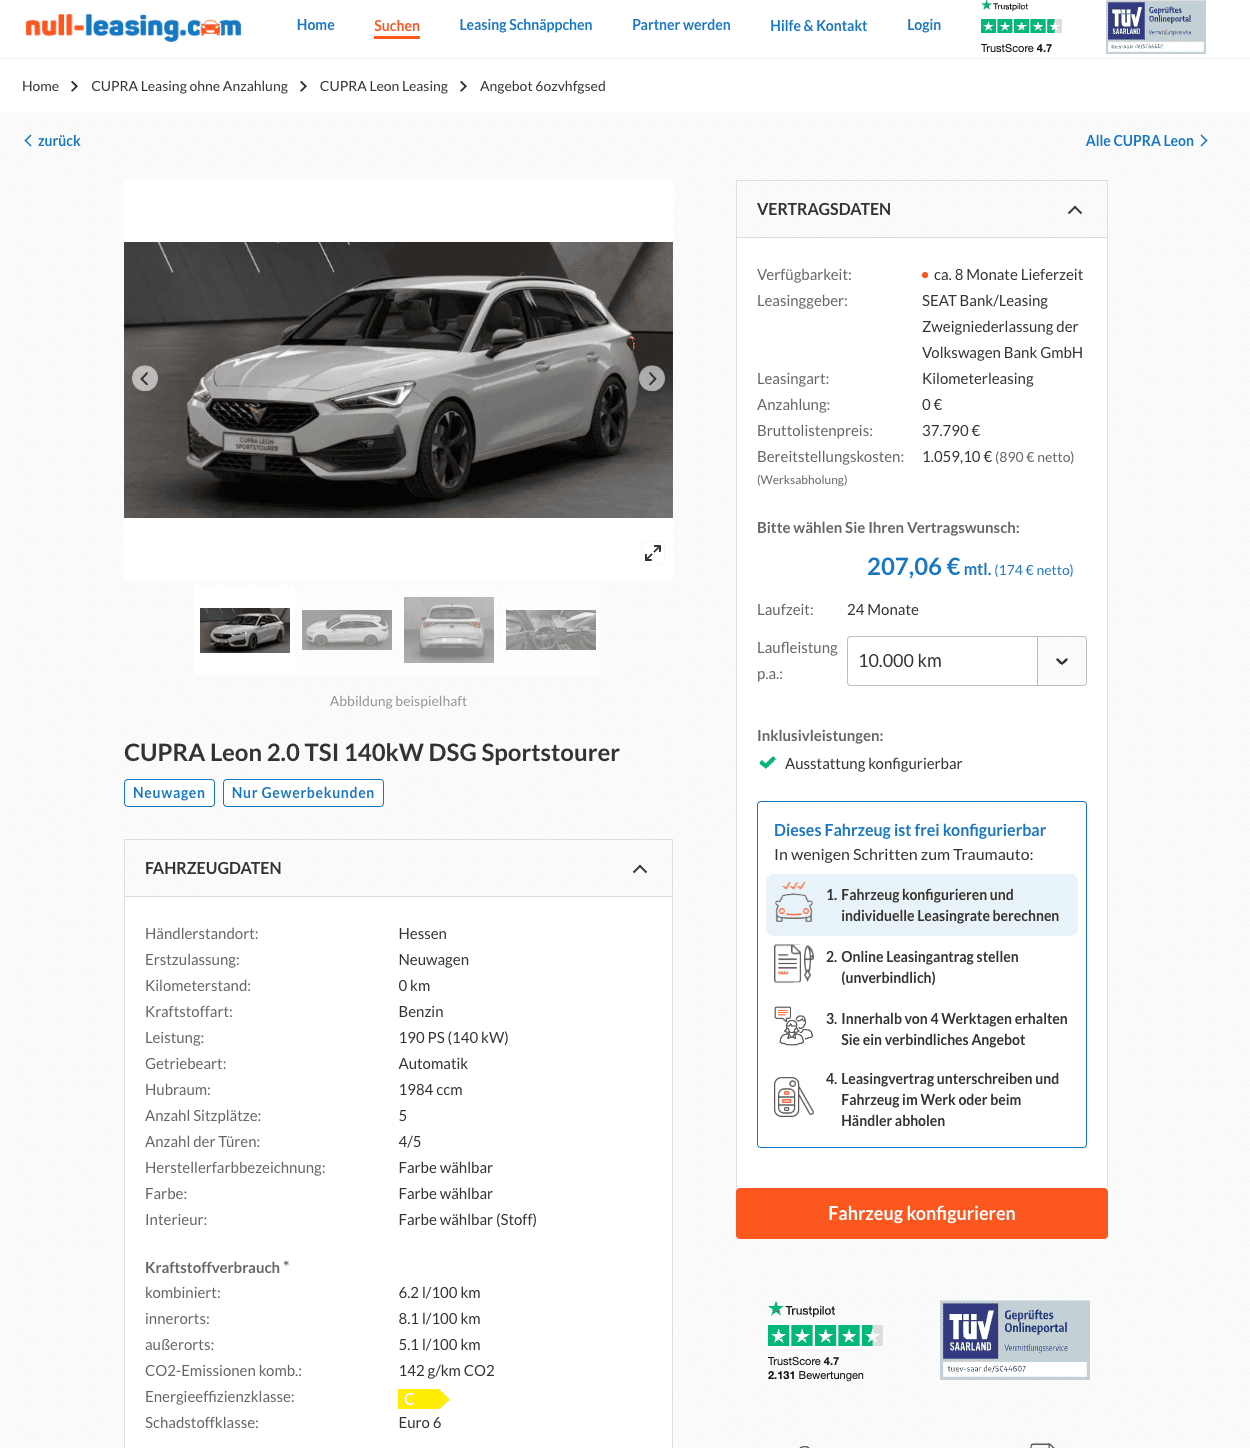1250x1448 pixels.
Task: Collapse the FAHRZEUGDATEN section
Action: [x=640, y=869]
